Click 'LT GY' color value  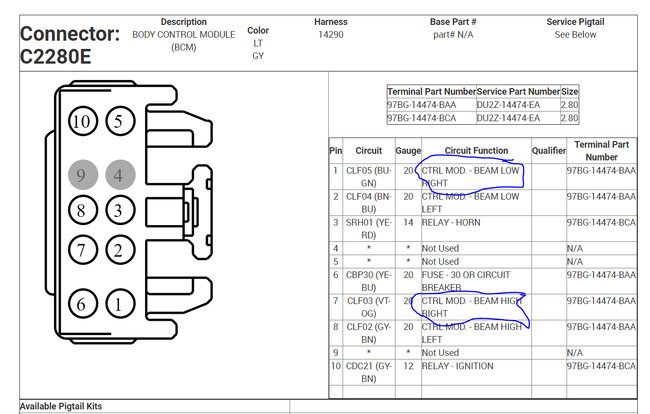pyautogui.click(x=258, y=49)
